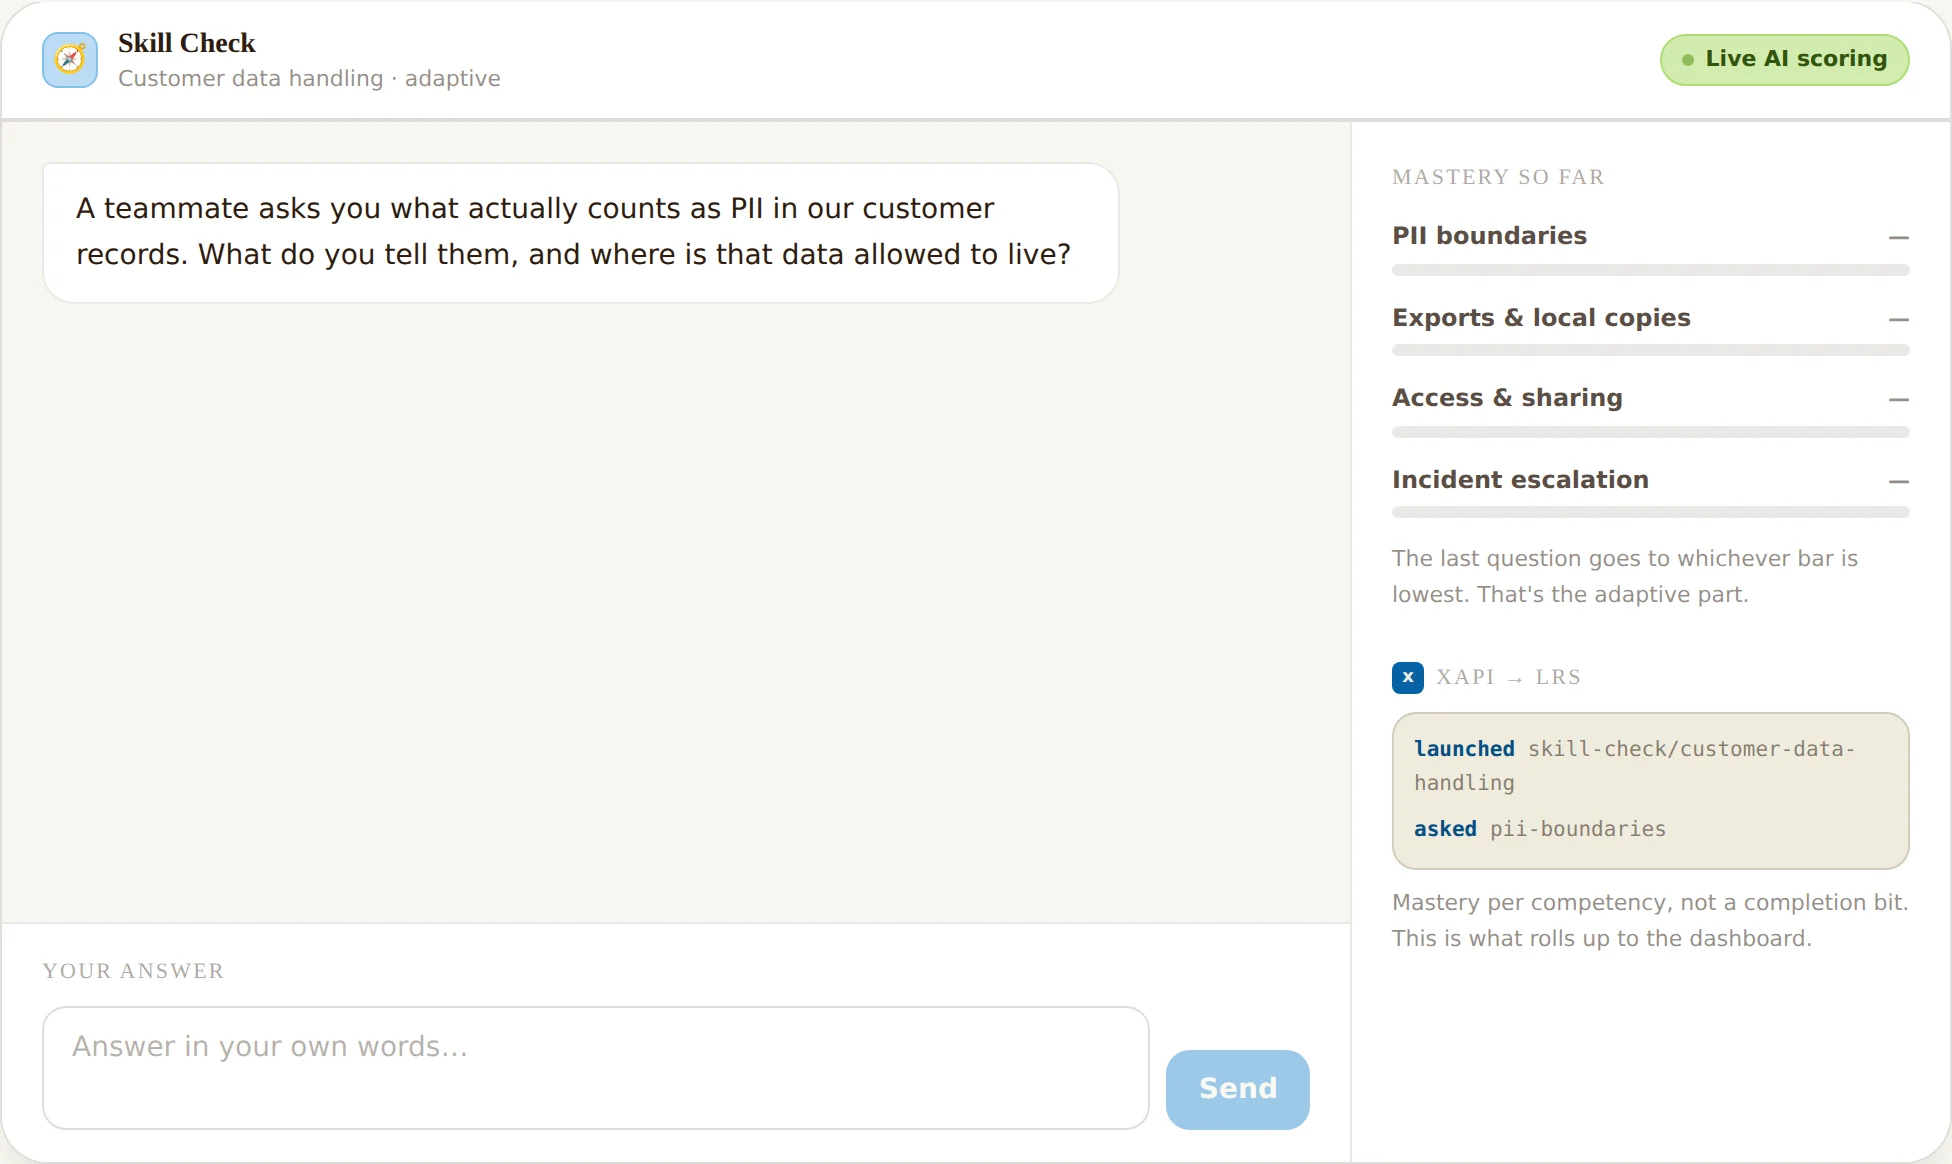Click the dash score beside Access & sharing

(1899, 400)
